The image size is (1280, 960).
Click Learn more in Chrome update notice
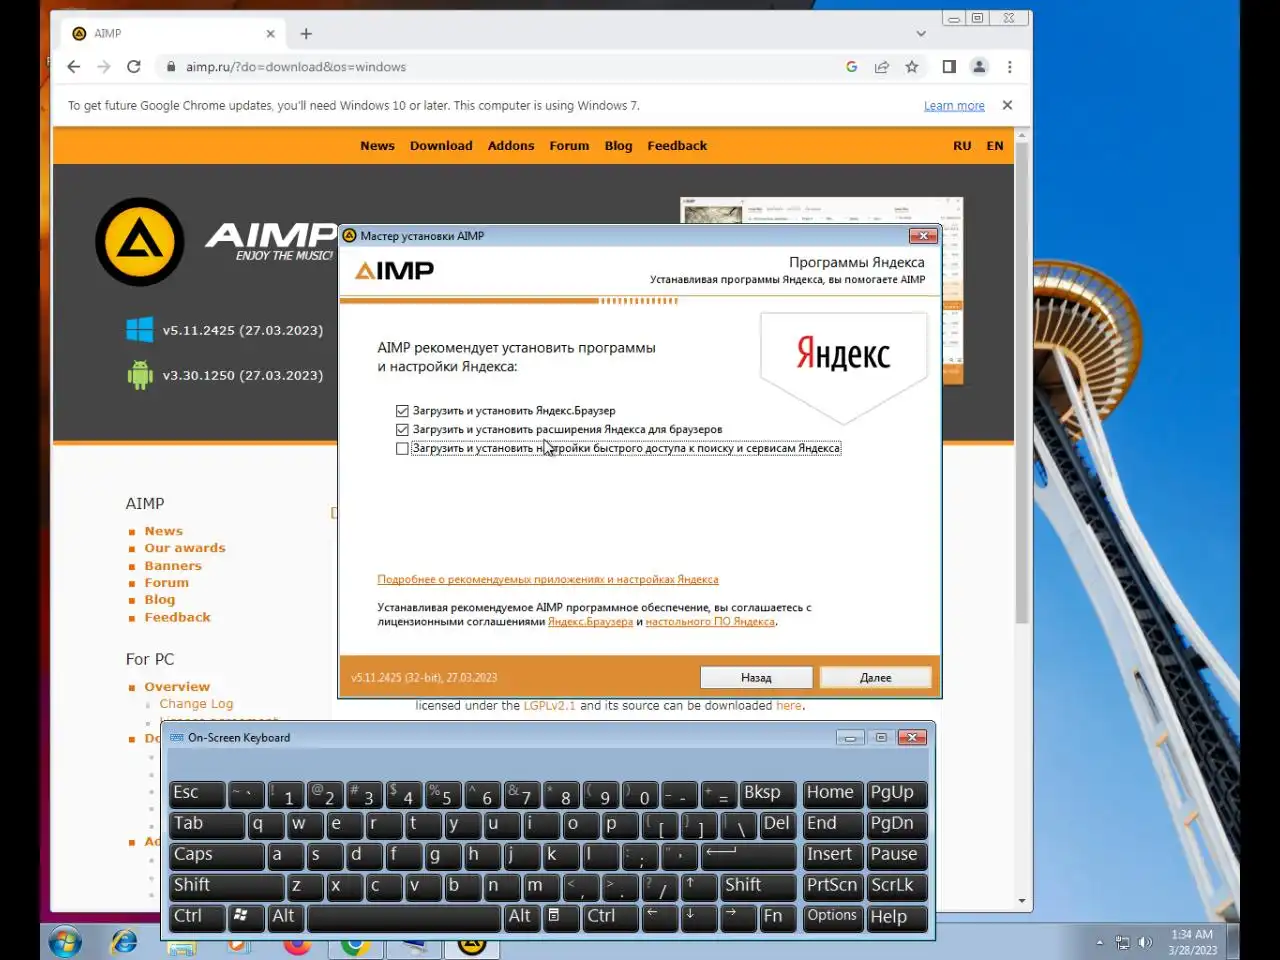(x=954, y=106)
